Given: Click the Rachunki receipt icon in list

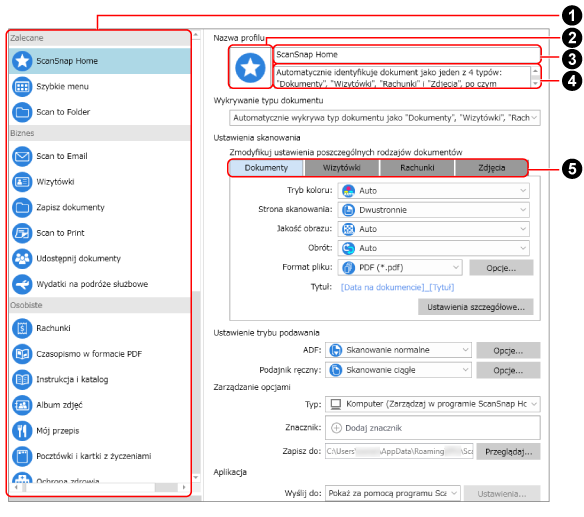Looking at the screenshot, I should [x=22, y=329].
